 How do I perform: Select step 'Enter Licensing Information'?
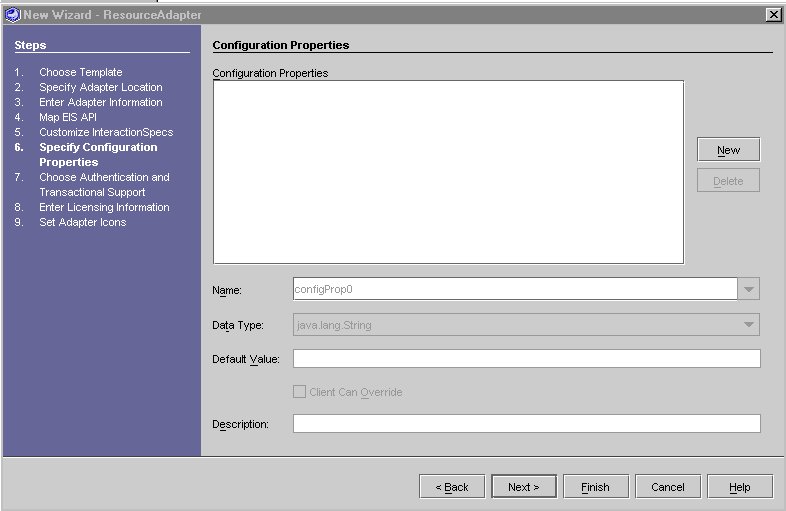104,207
